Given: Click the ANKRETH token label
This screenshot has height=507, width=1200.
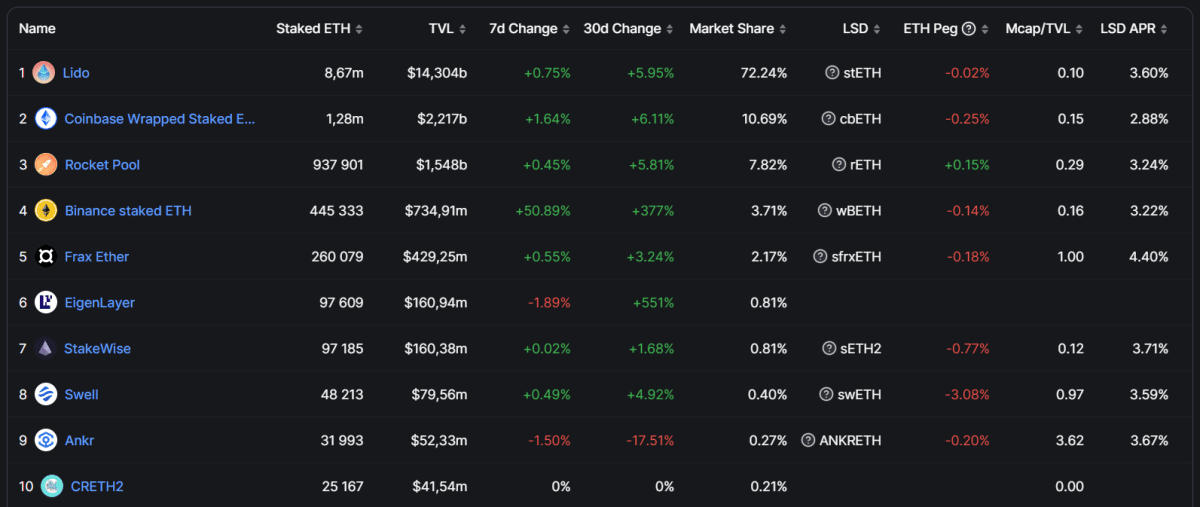Looking at the screenshot, I should click(x=851, y=441).
